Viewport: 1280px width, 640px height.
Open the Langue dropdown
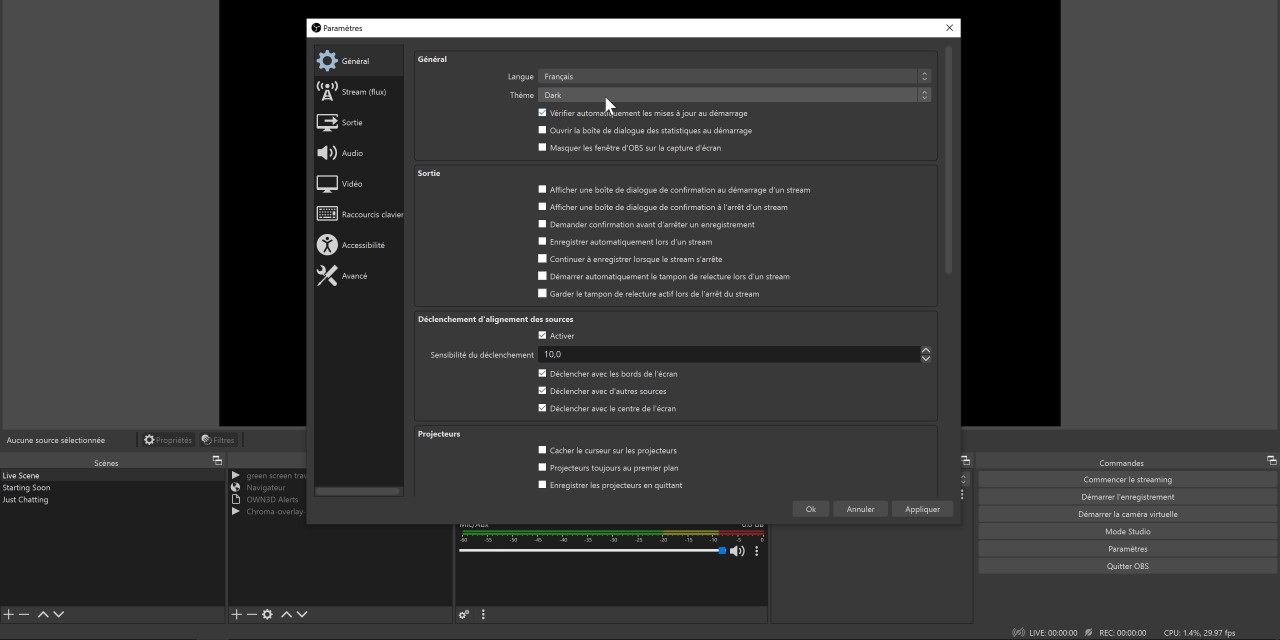pyautogui.click(x=733, y=77)
